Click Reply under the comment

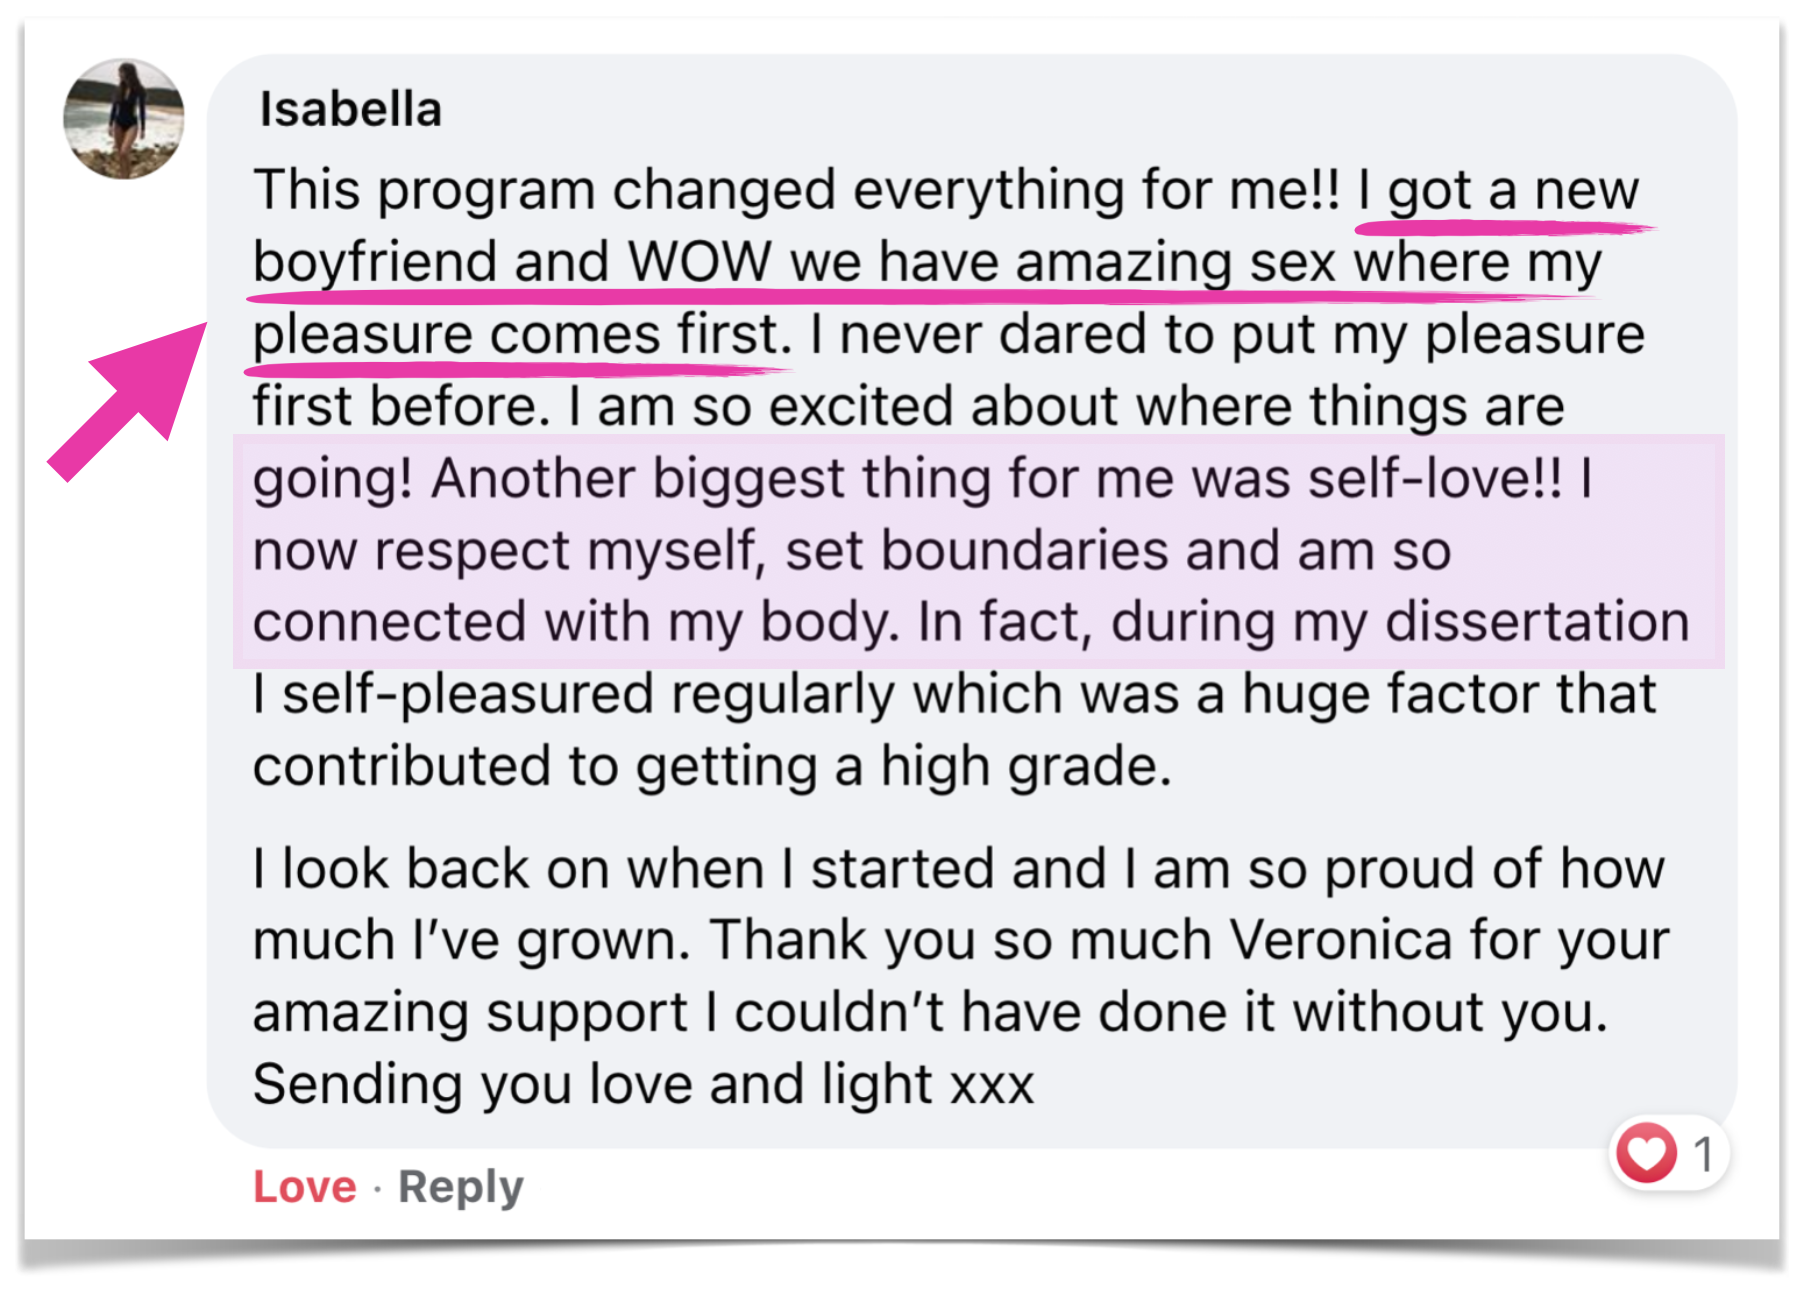[x=460, y=1187]
